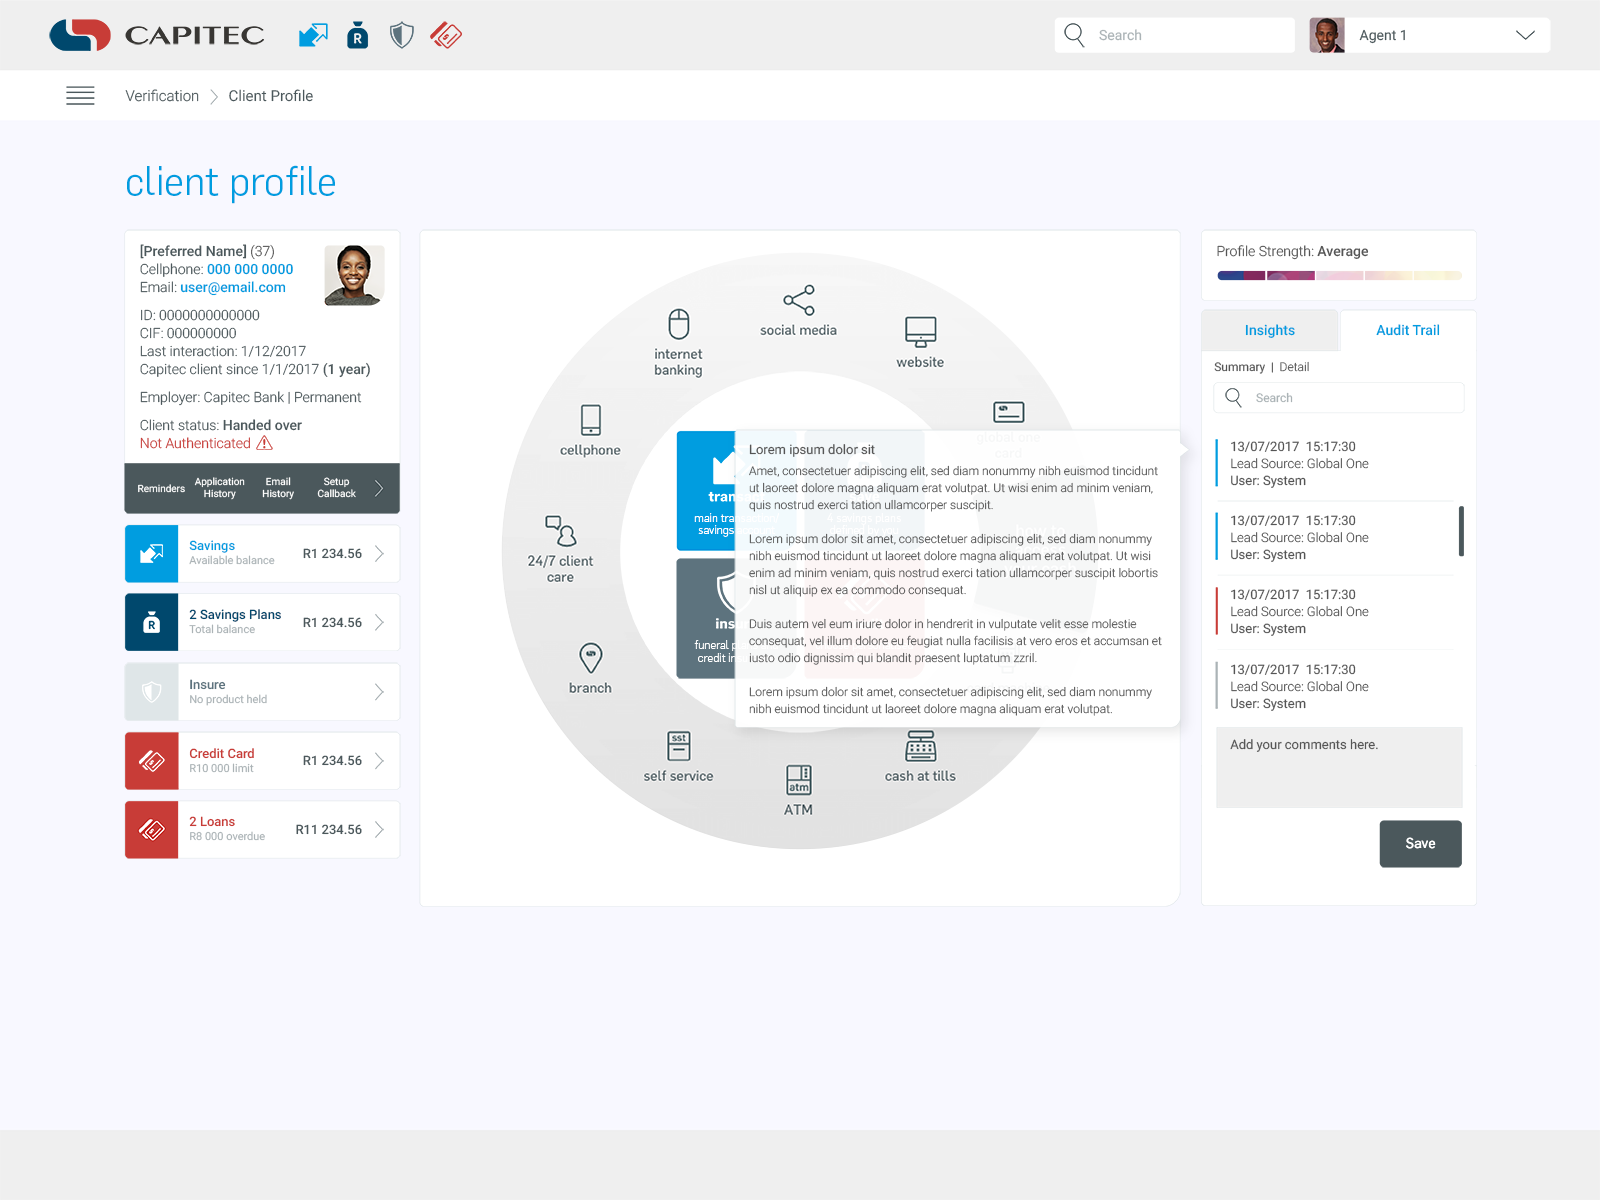Screen dimensions: 1600x1200
Task: Select the cash at tills icon
Action: pos(921,746)
